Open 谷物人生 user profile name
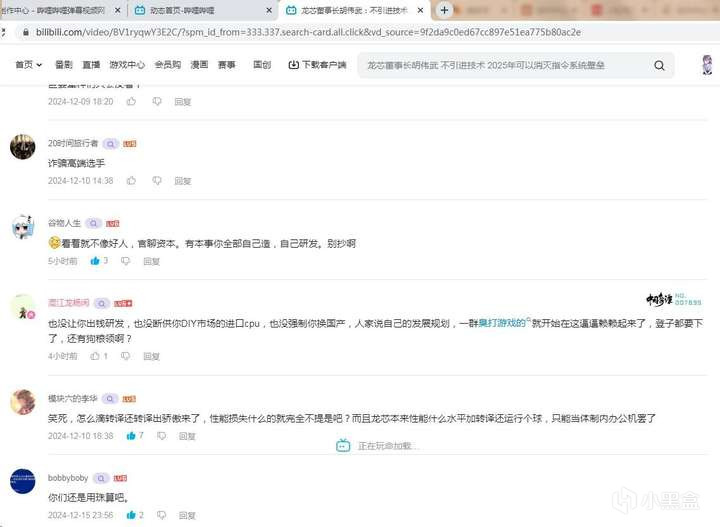This screenshot has width=720, height=527. (64, 223)
